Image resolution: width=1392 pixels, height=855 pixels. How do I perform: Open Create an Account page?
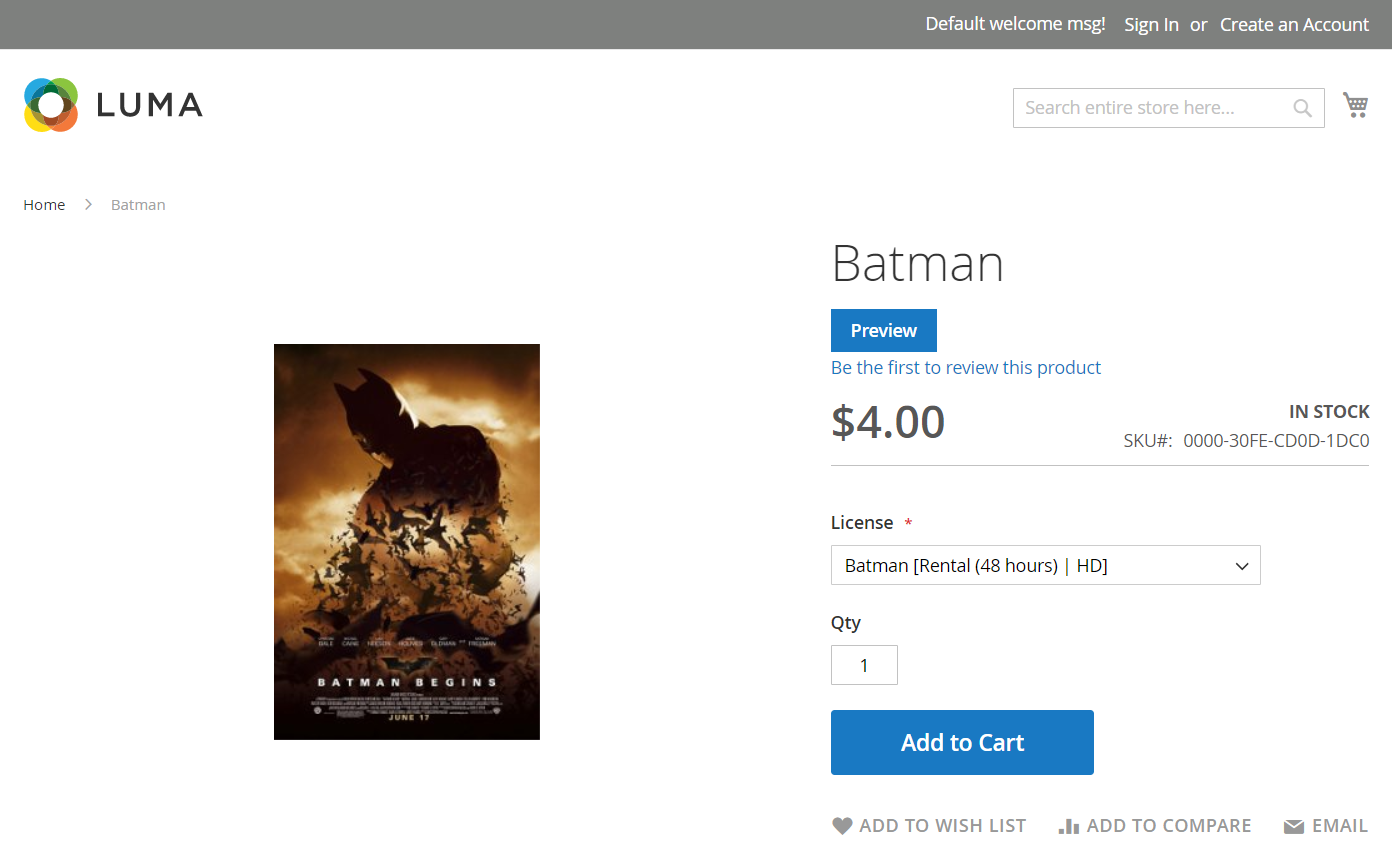[x=1294, y=24]
